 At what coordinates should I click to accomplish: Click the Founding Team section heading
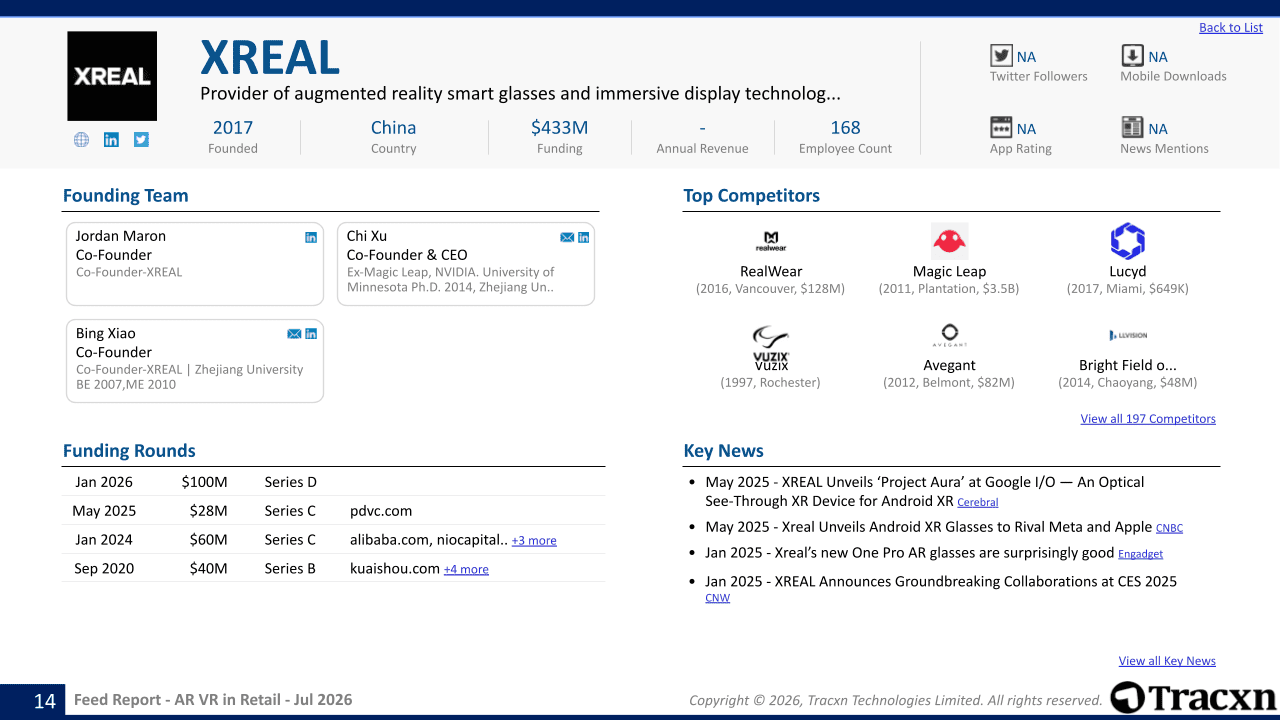pyautogui.click(x=126, y=196)
